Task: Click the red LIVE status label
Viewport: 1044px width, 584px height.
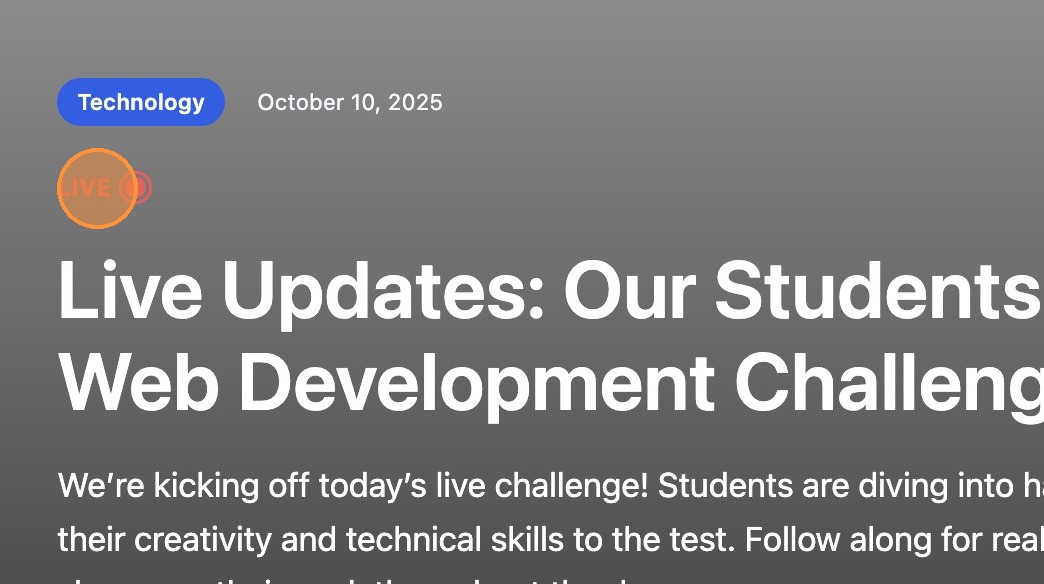Action: [x=86, y=188]
